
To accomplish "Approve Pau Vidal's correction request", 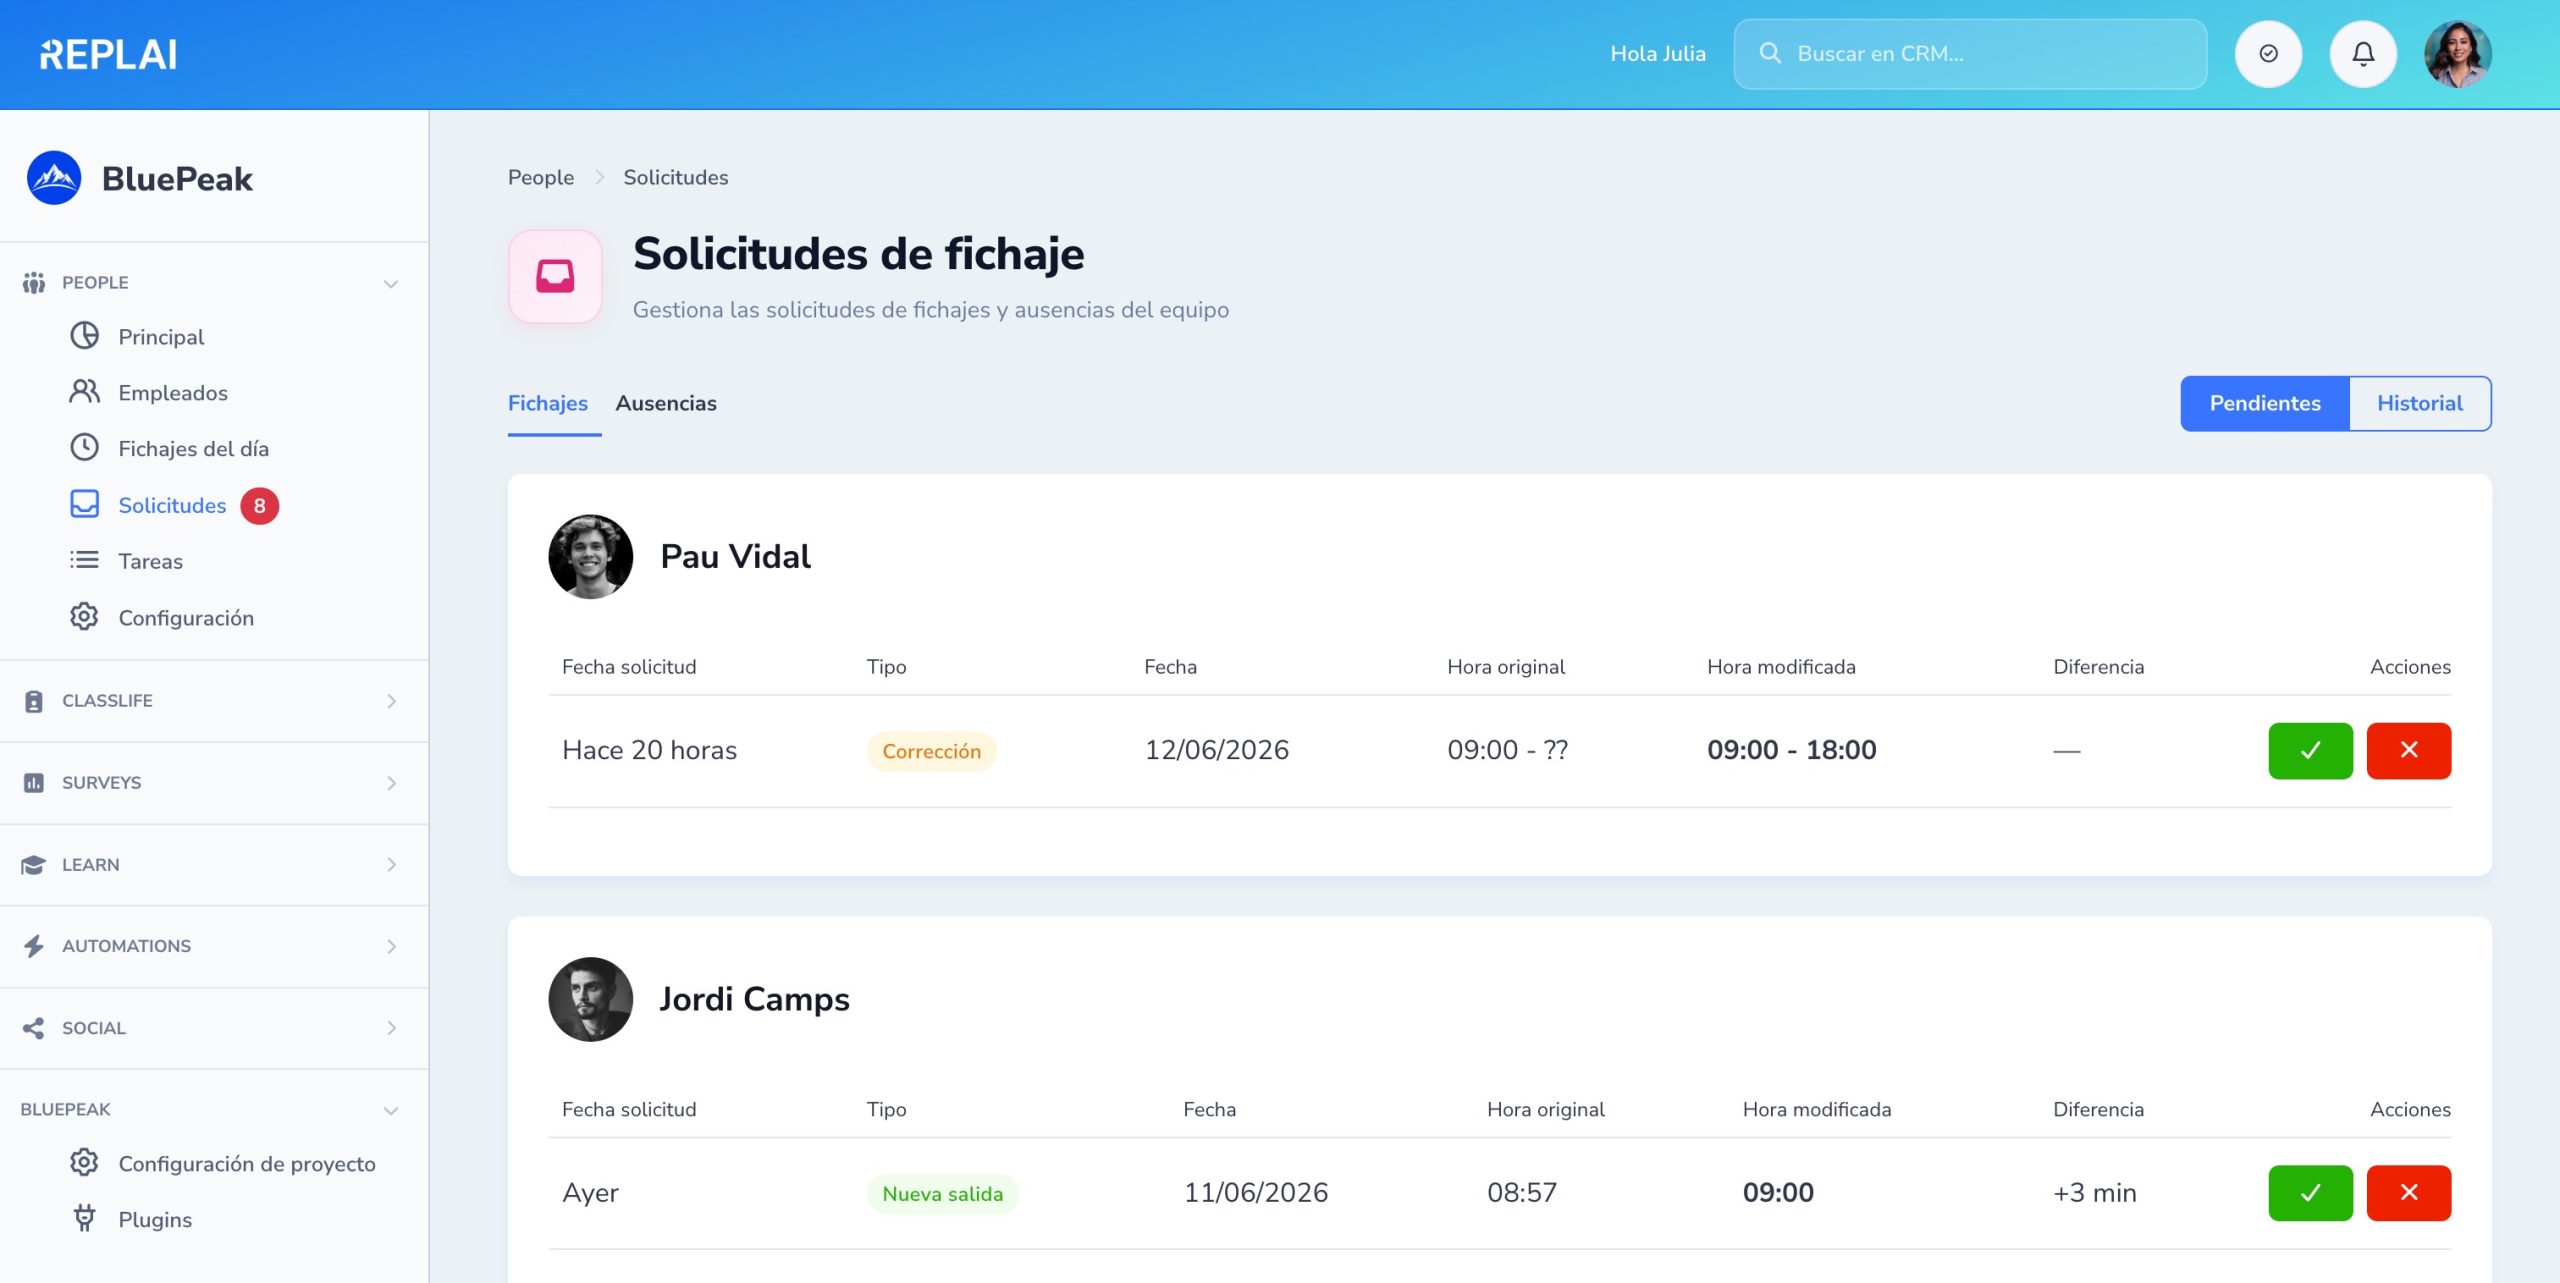I will [x=2310, y=750].
